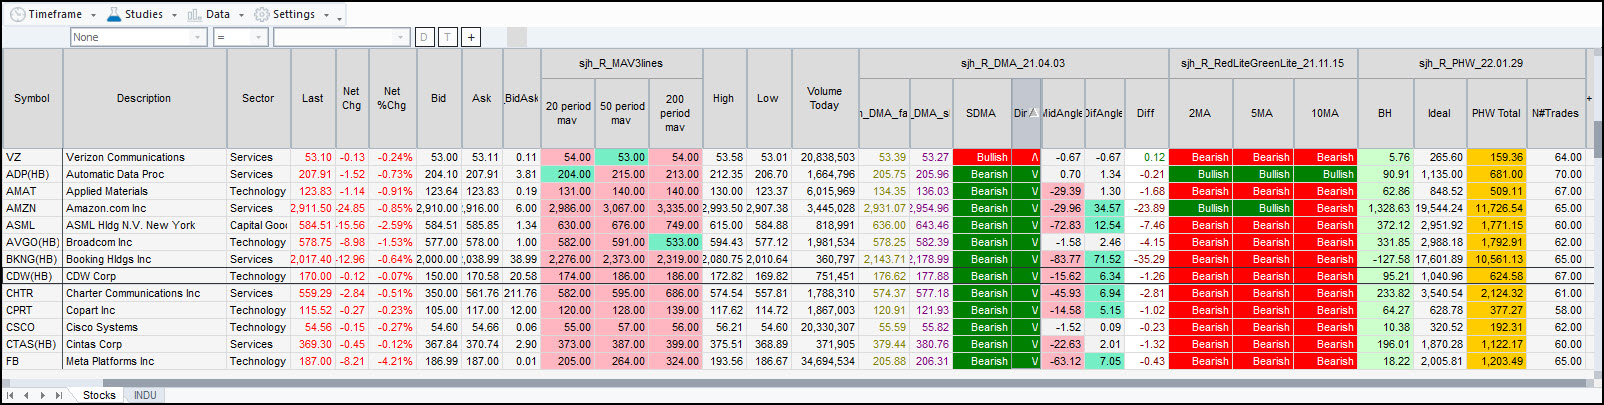Click the sorted Dir column header
This screenshot has height=405, width=1604.
coord(1026,113)
